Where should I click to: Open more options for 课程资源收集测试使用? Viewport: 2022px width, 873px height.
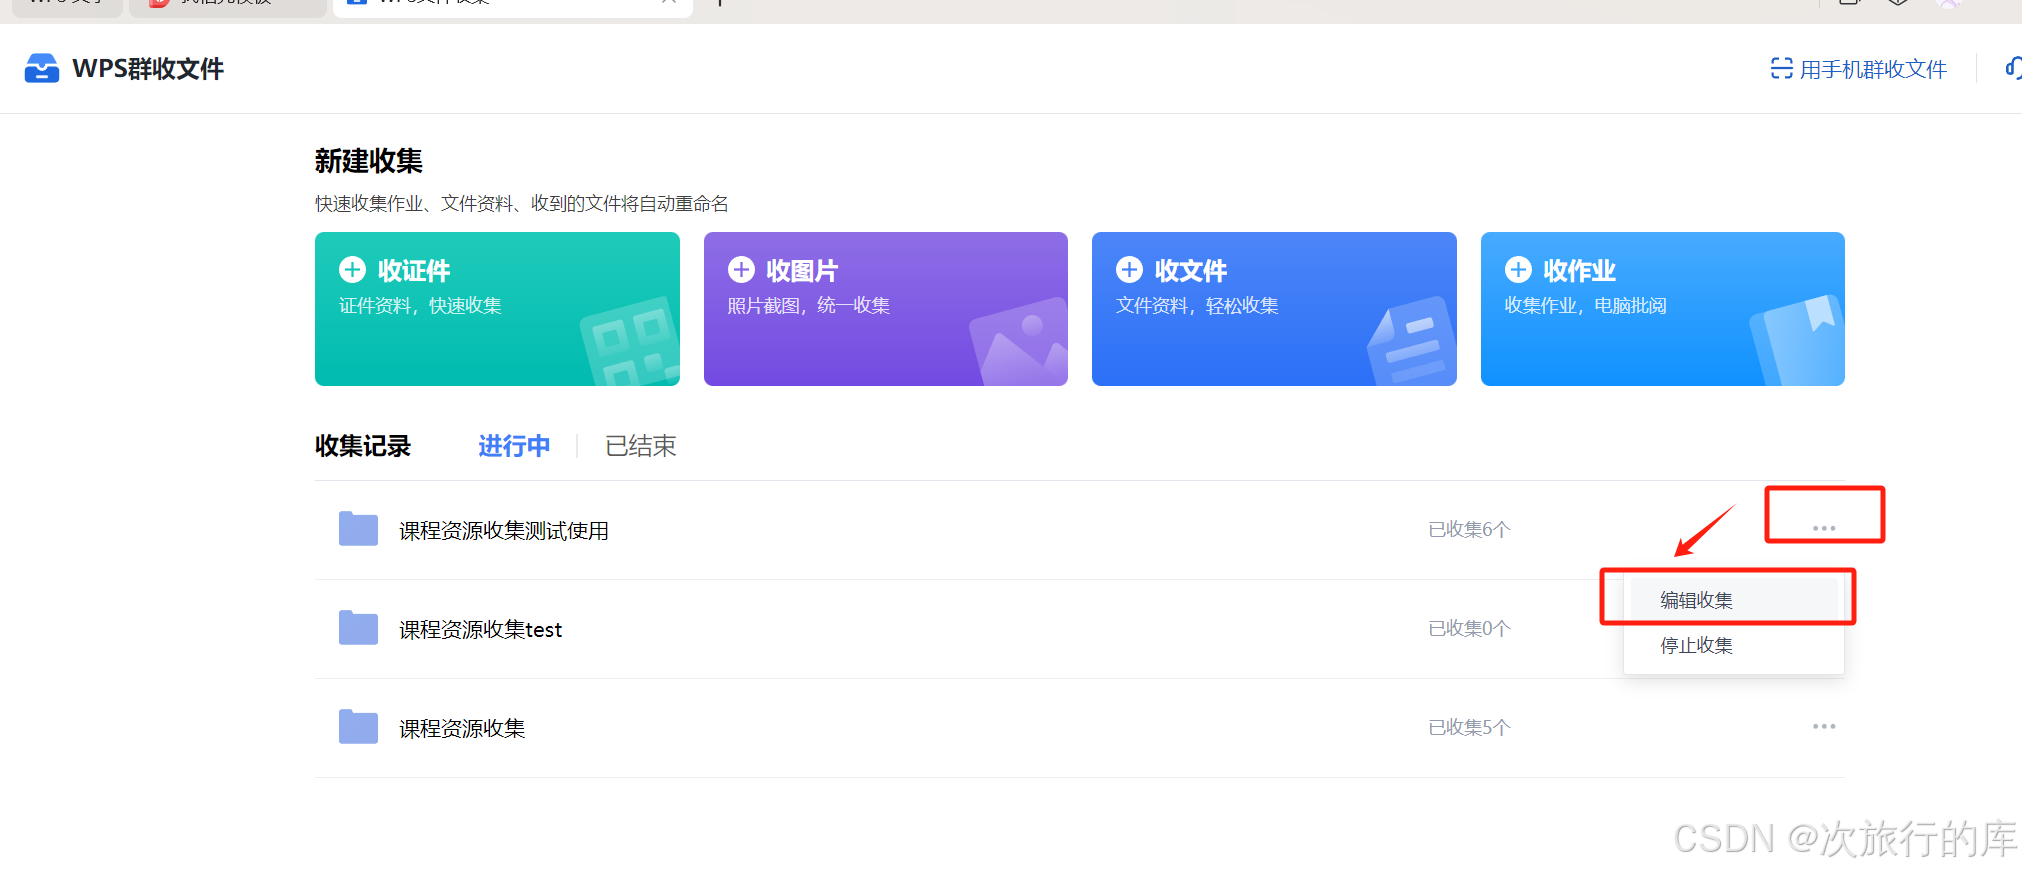click(1824, 528)
